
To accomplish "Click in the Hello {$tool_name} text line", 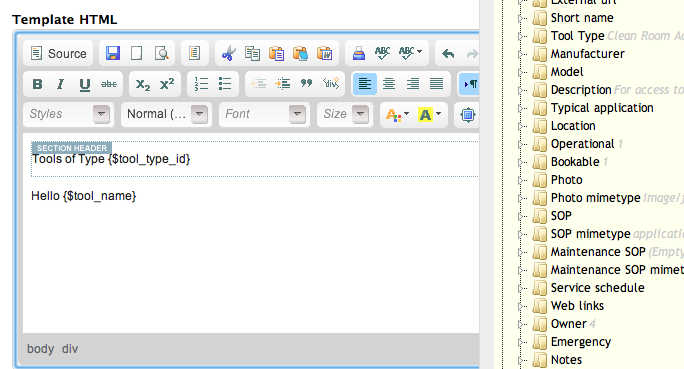I will [83, 196].
